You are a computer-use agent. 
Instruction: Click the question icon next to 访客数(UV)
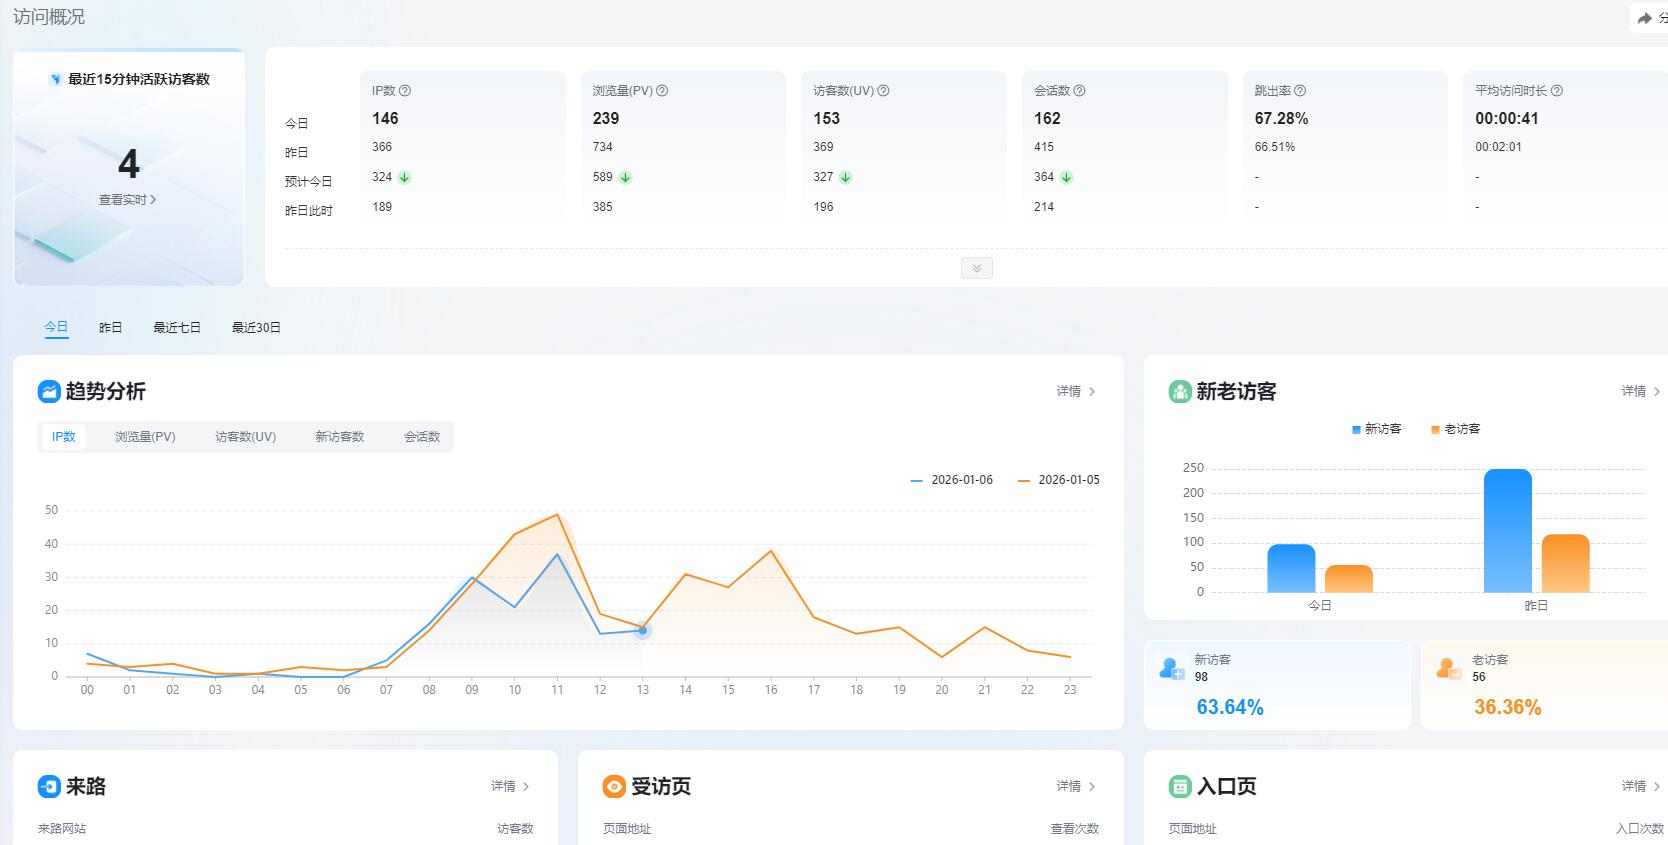(x=883, y=91)
